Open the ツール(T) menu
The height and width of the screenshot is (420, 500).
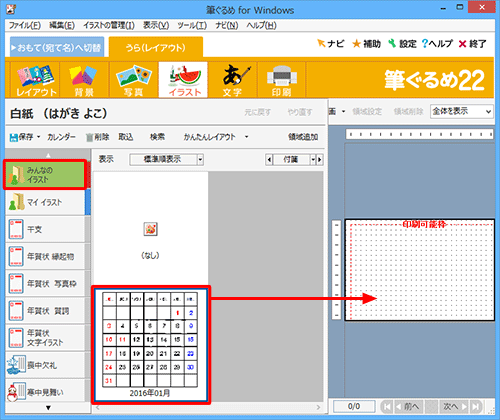click(x=192, y=26)
